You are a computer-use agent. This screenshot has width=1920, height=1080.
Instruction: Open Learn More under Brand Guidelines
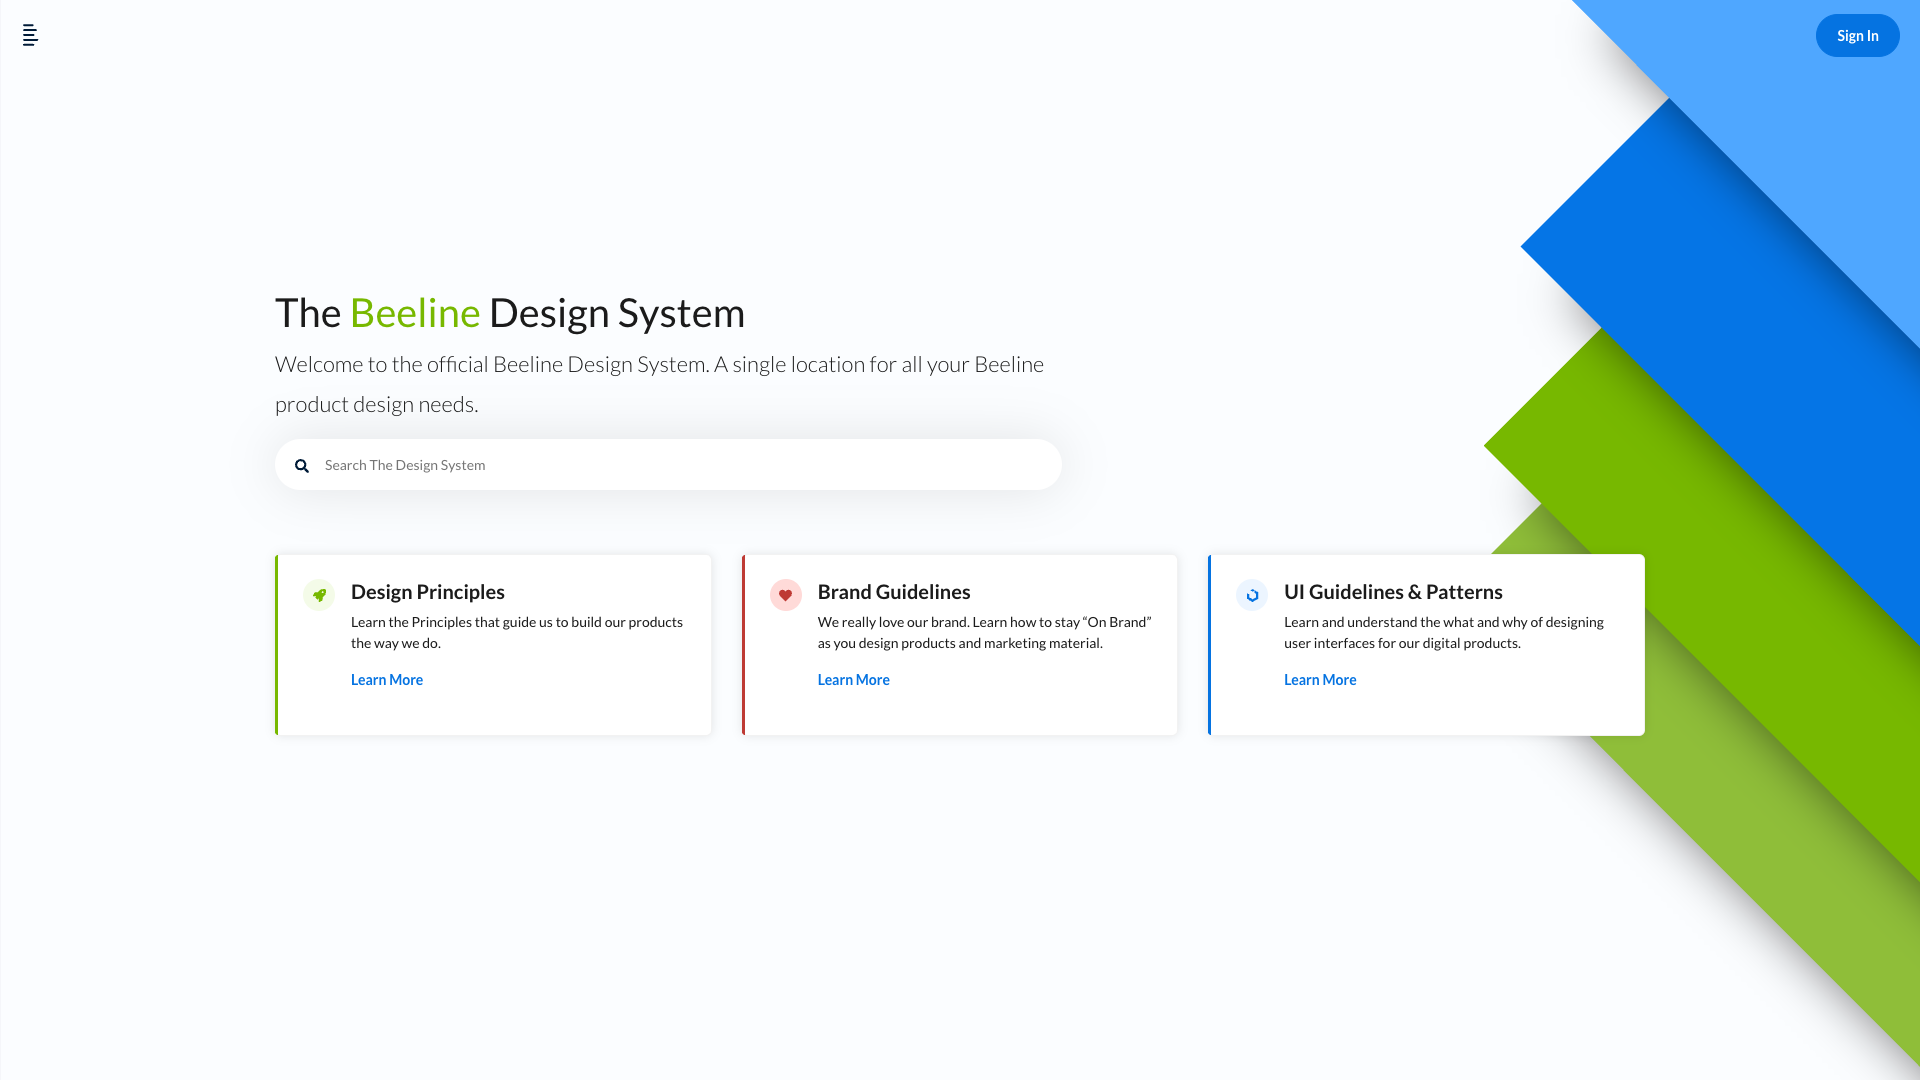click(853, 680)
